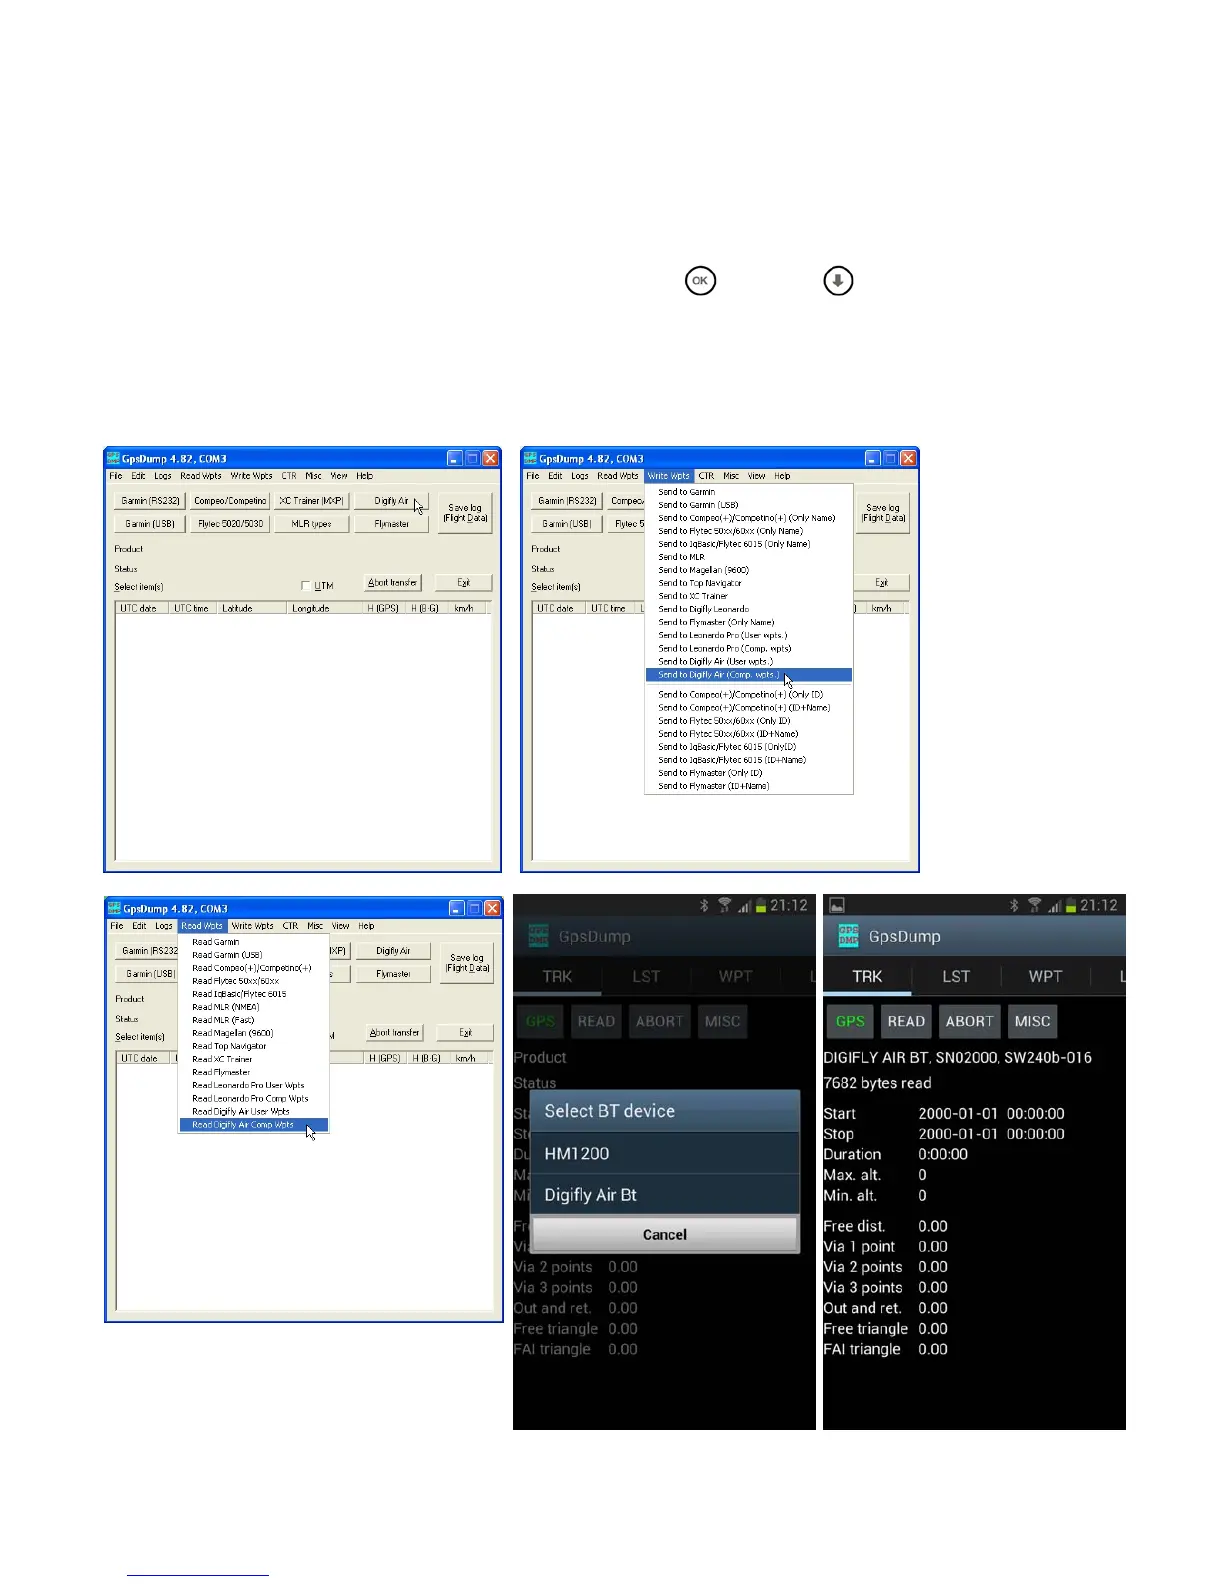Viewport: 1224px width, 1584px height.
Task: Choose Read Garmin (USB) in Read Wpts menu
Action: (254, 955)
